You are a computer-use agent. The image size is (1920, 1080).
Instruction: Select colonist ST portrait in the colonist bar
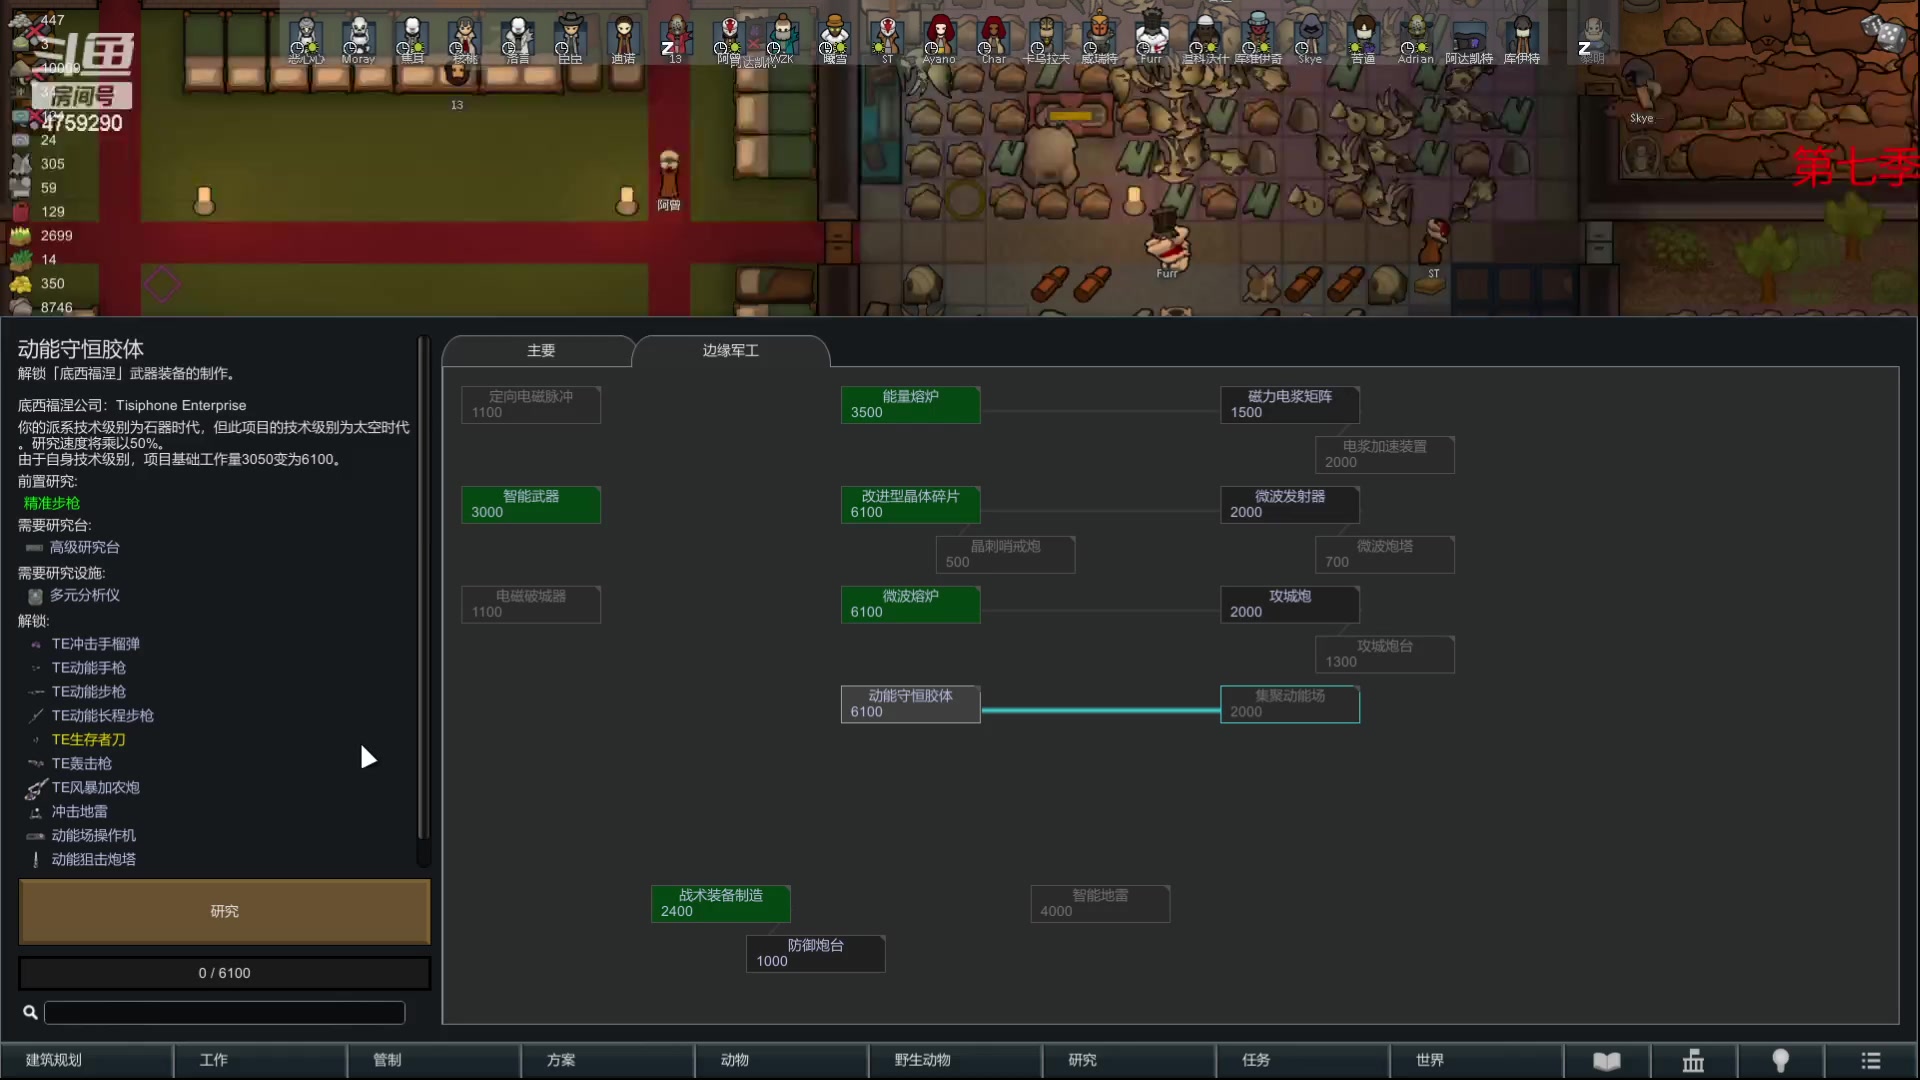point(887,38)
